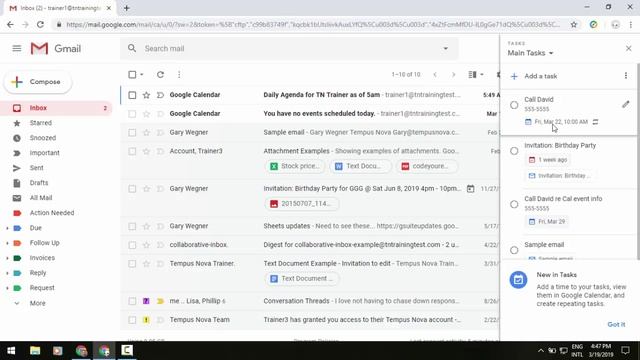Open the Invitation: Birthday linked email chip
Viewport: 640px width, 360px height.
[x=559, y=176]
